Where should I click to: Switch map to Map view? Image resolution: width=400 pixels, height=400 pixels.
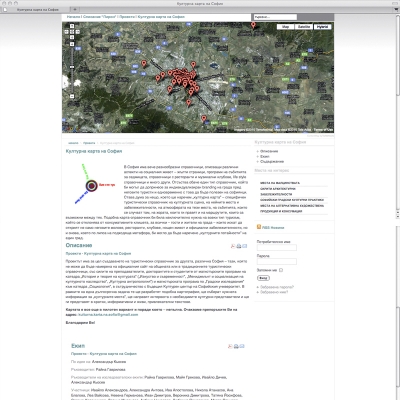pos(285,27)
